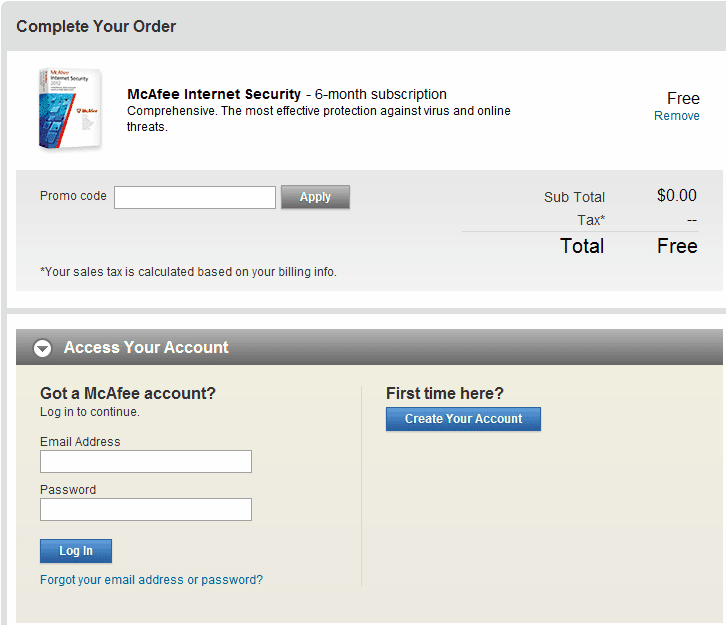Click into the Password field
Viewport: 726px width, 625px height.
point(146,510)
